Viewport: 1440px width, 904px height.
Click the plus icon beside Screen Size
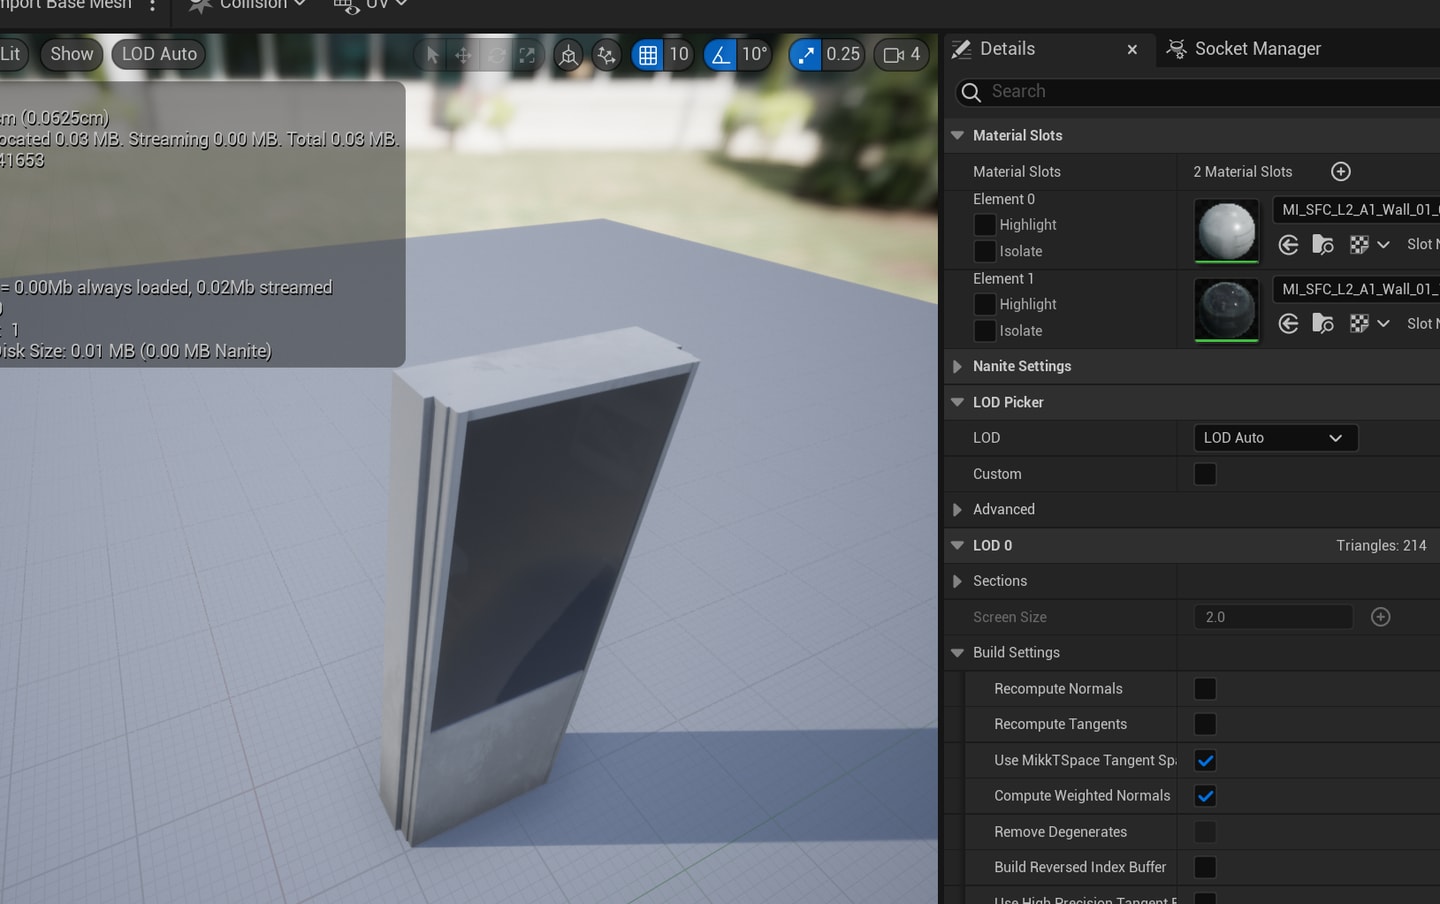tap(1381, 617)
